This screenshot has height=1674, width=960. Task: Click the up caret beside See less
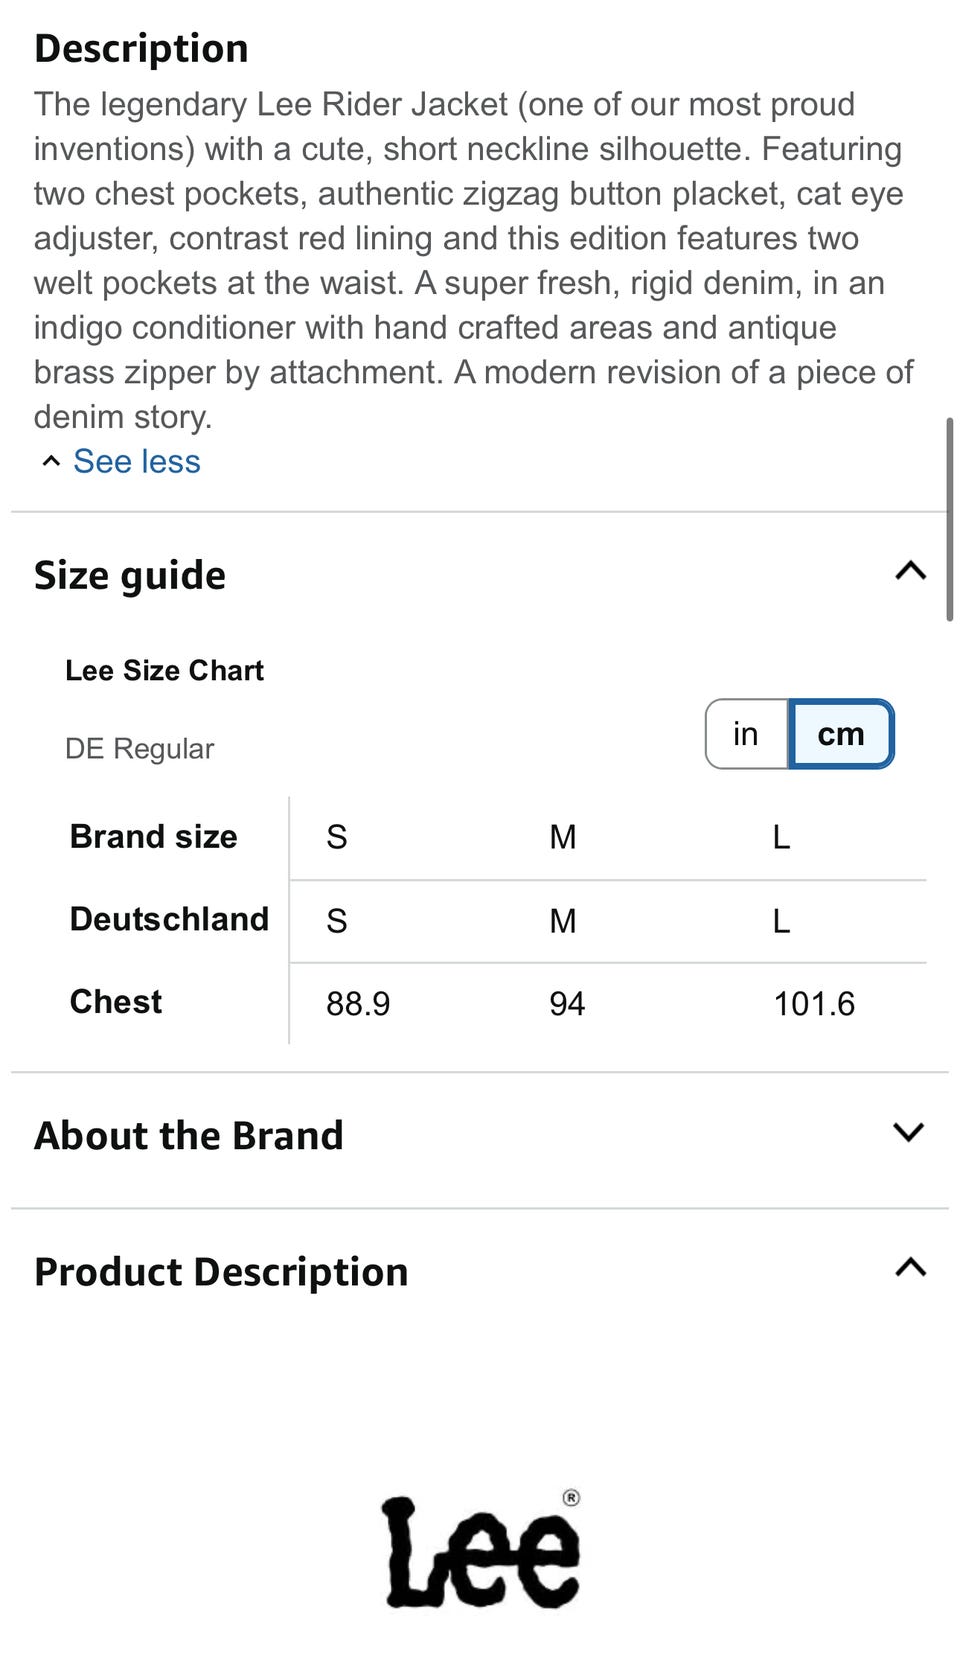point(51,461)
